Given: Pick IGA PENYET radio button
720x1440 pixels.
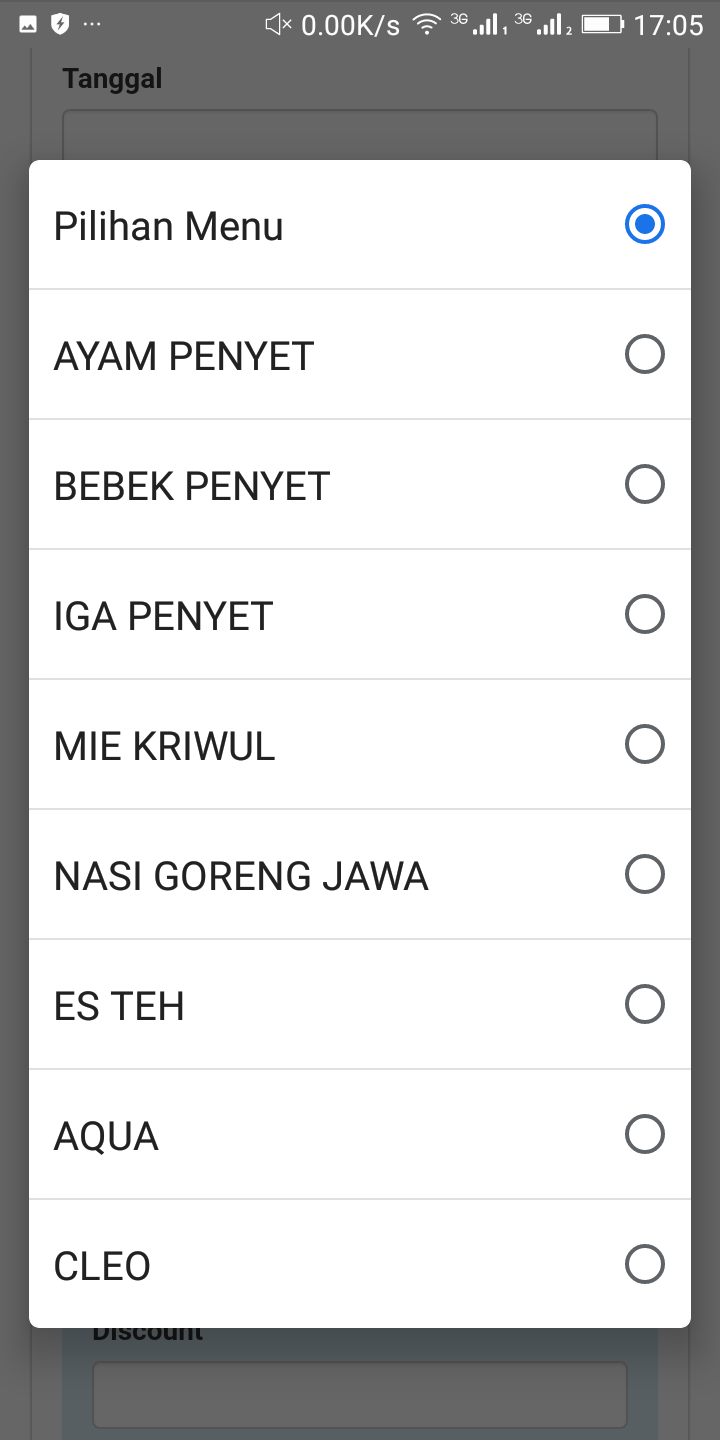Looking at the screenshot, I should pos(644,614).
